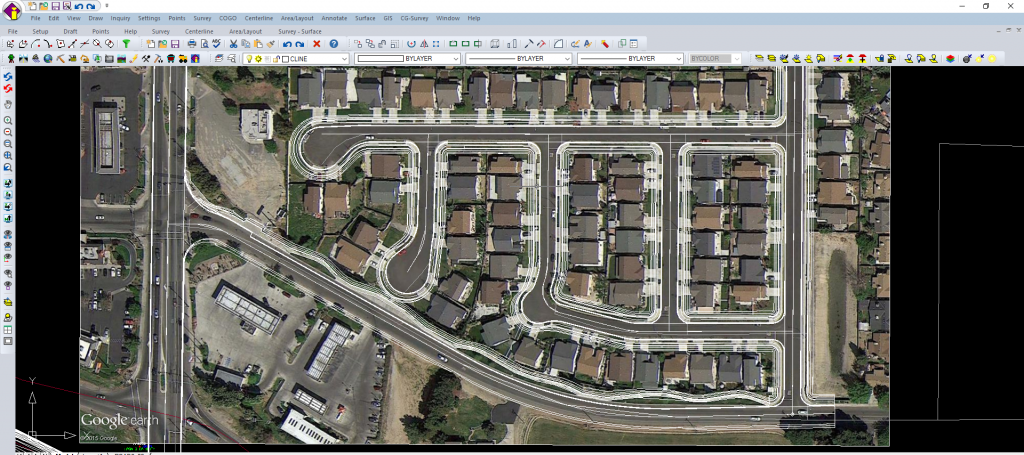The image size is (1024, 455).
Task: Switch to the Survey - Surface tab
Action: pos(299,31)
